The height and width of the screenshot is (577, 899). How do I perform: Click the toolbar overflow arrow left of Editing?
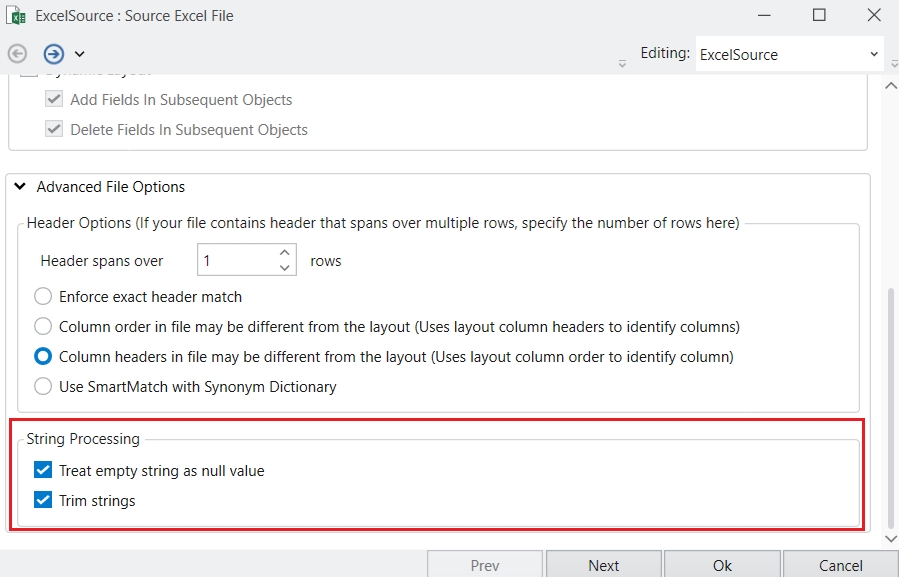622,63
